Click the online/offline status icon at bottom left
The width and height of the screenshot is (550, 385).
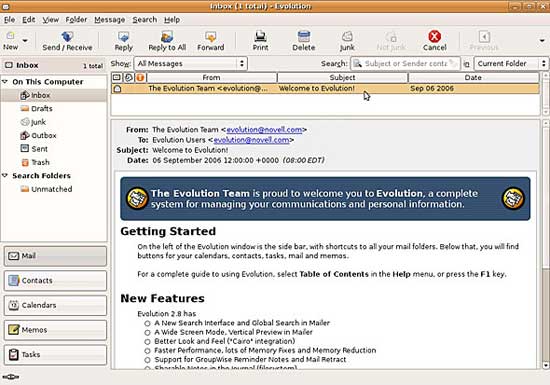pos(11,377)
